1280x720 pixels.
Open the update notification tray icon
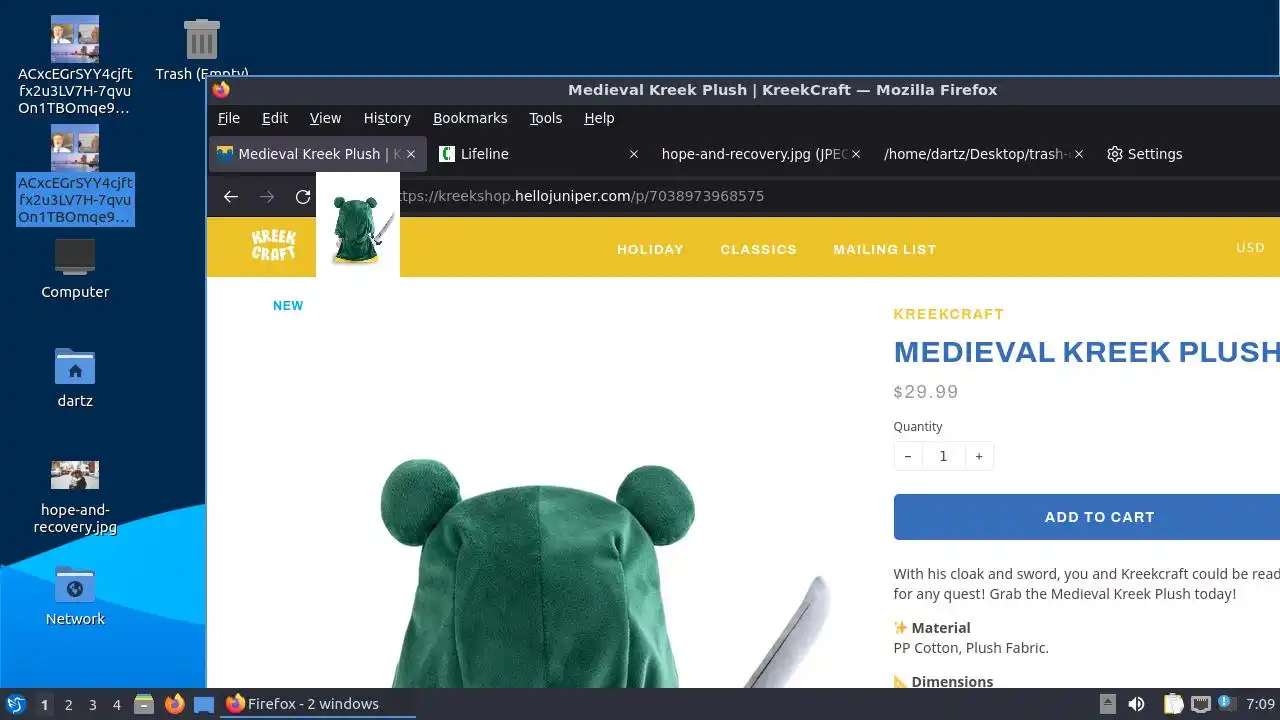[x=1225, y=704]
